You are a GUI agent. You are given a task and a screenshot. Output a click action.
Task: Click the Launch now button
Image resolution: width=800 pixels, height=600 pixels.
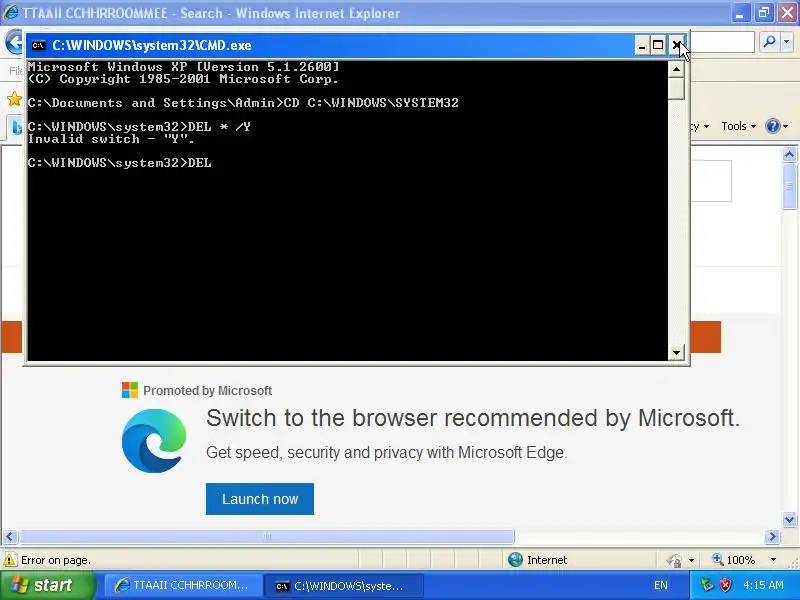(260, 499)
